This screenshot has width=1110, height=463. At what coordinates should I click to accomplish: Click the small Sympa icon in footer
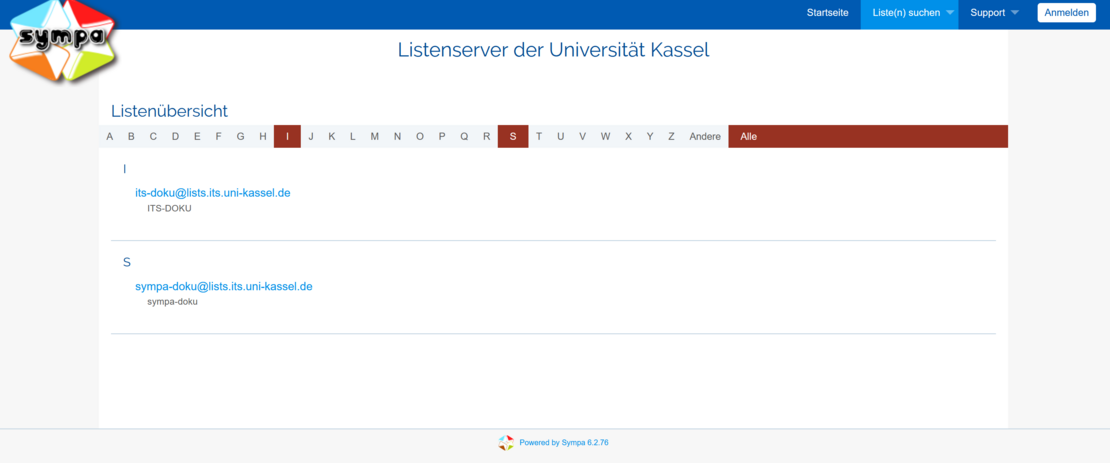[x=505, y=442]
